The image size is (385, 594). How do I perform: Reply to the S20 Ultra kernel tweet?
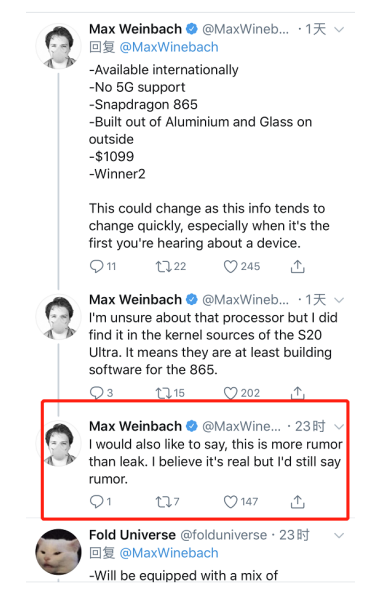pos(96,392)
